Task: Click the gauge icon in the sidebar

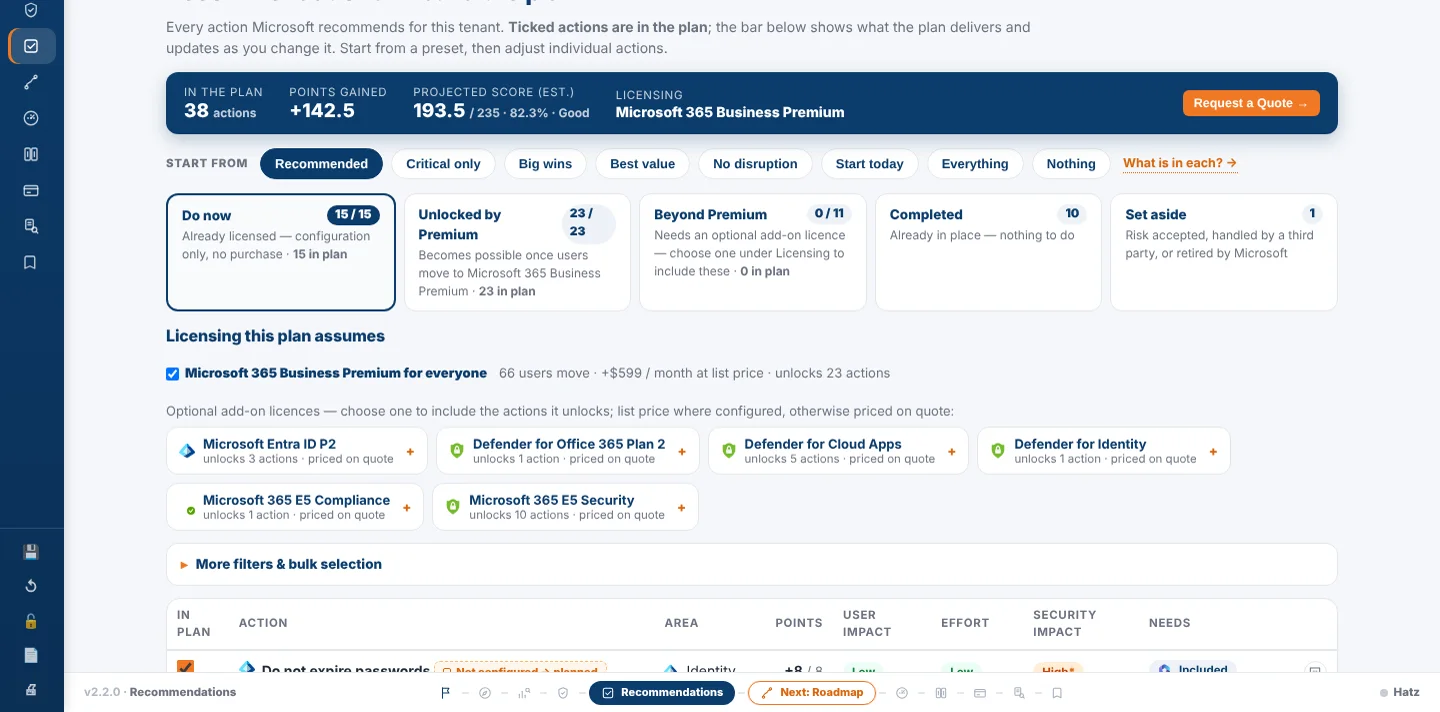Action: 31,118
